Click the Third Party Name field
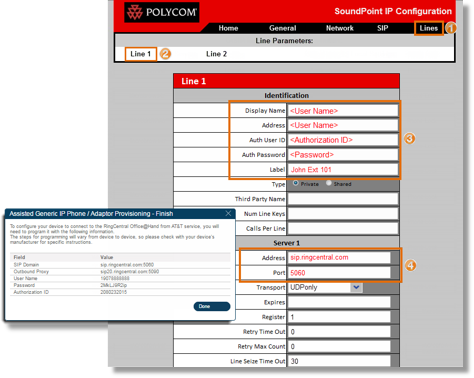Viewport: 474px width, 378px height. 343,199
